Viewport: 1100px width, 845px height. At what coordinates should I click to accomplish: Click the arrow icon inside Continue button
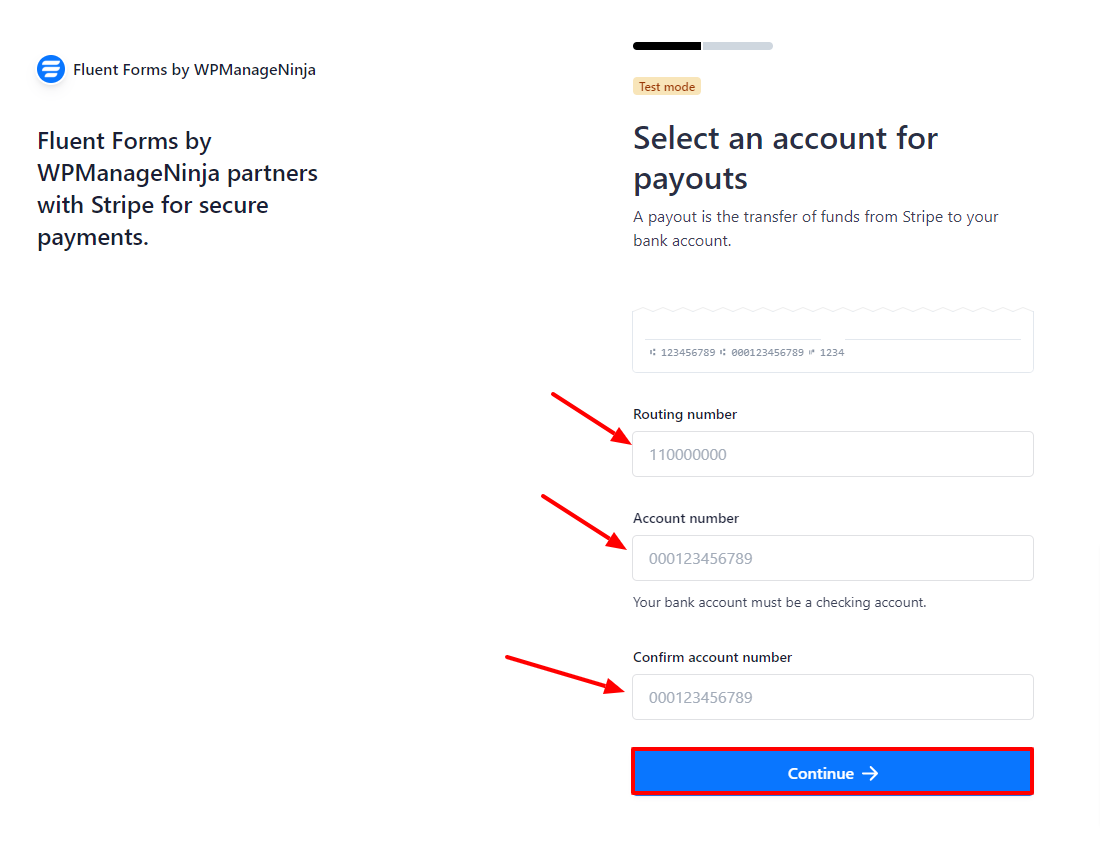[870, 773]
